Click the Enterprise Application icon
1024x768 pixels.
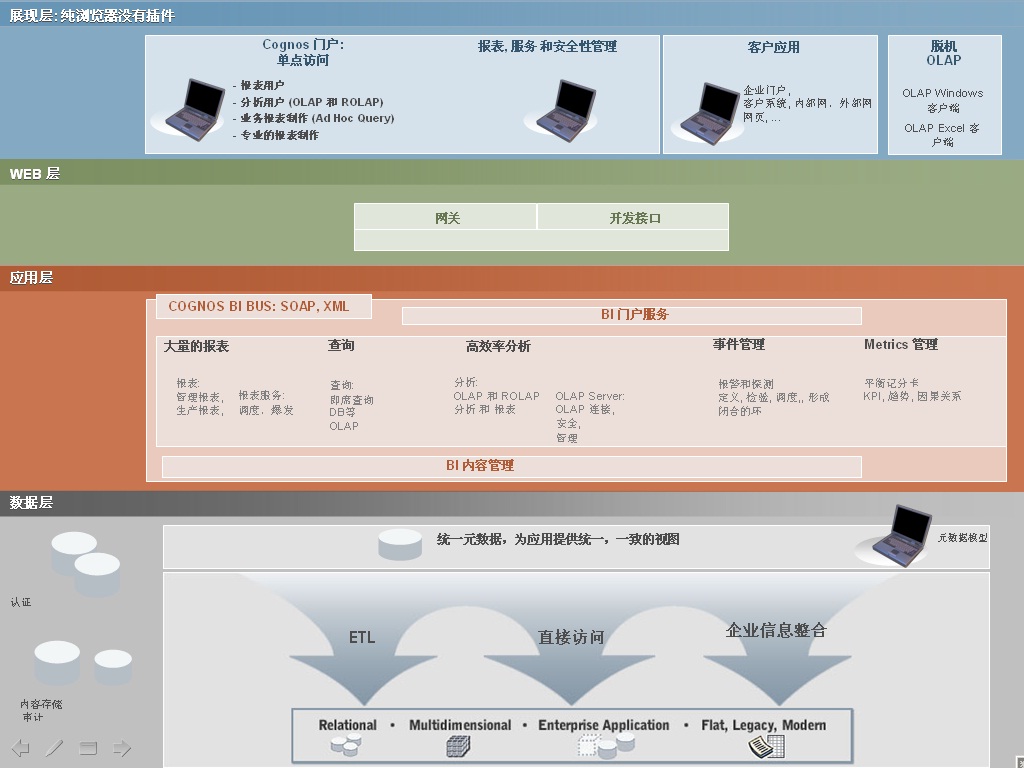pos(607,745)
